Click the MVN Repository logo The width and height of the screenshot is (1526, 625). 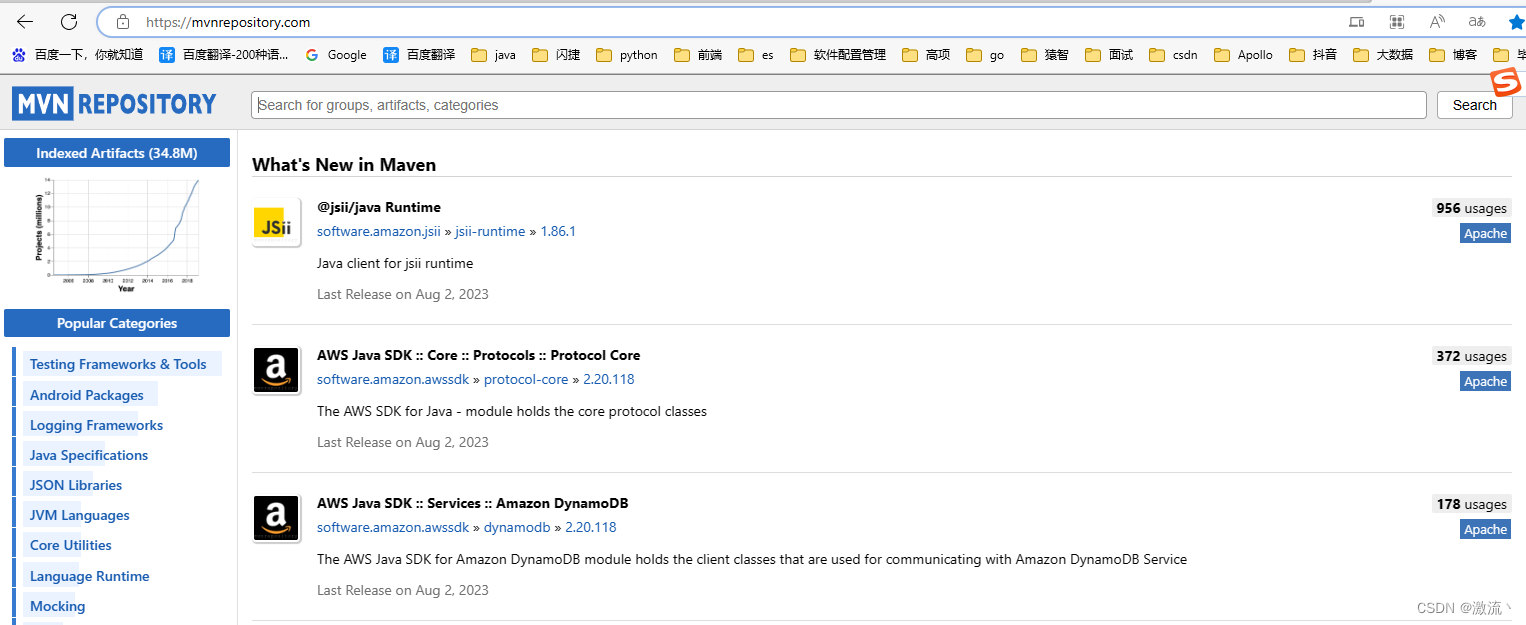coord(114,103)
